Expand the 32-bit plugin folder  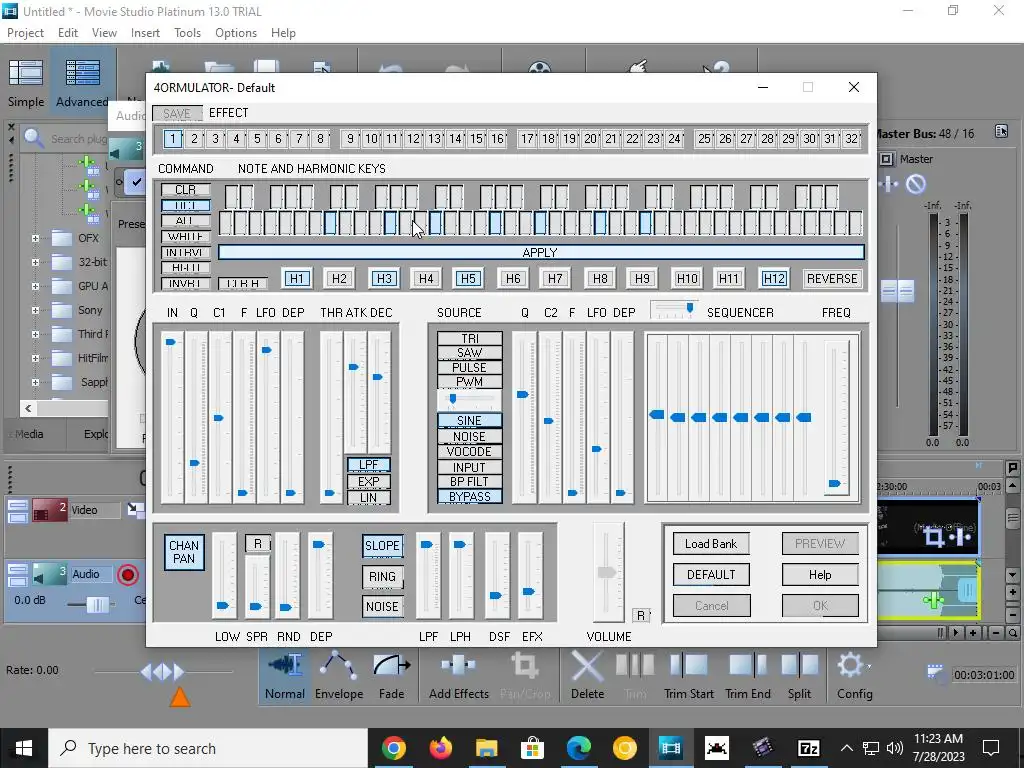(35, 263)
